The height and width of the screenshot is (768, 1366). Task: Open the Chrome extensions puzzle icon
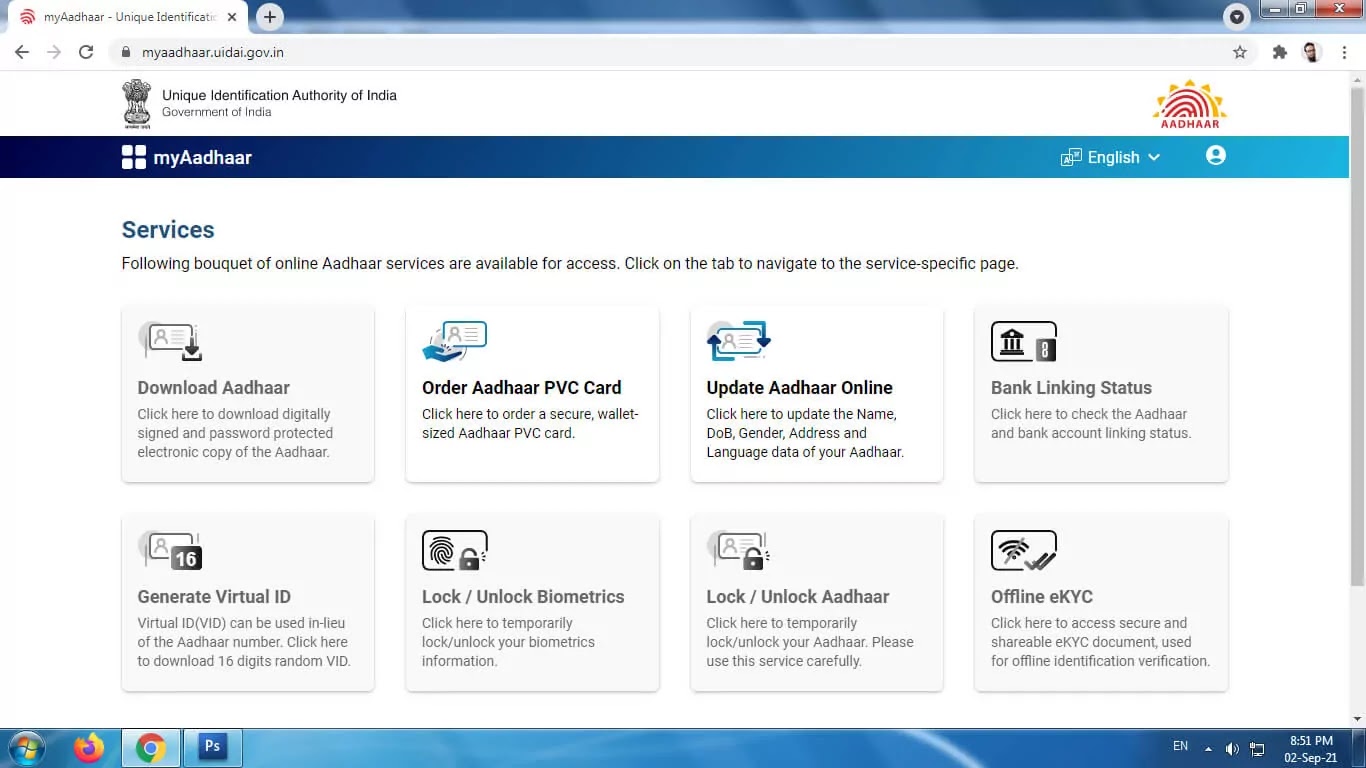pyautogui.click(x=1279, y=52)
